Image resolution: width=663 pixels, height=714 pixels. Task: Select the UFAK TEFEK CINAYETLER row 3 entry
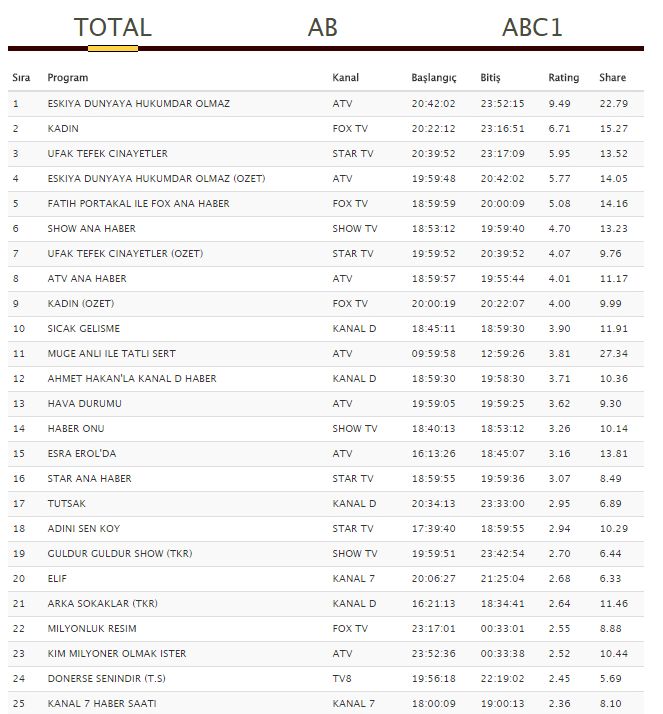[x=108, y=153]
